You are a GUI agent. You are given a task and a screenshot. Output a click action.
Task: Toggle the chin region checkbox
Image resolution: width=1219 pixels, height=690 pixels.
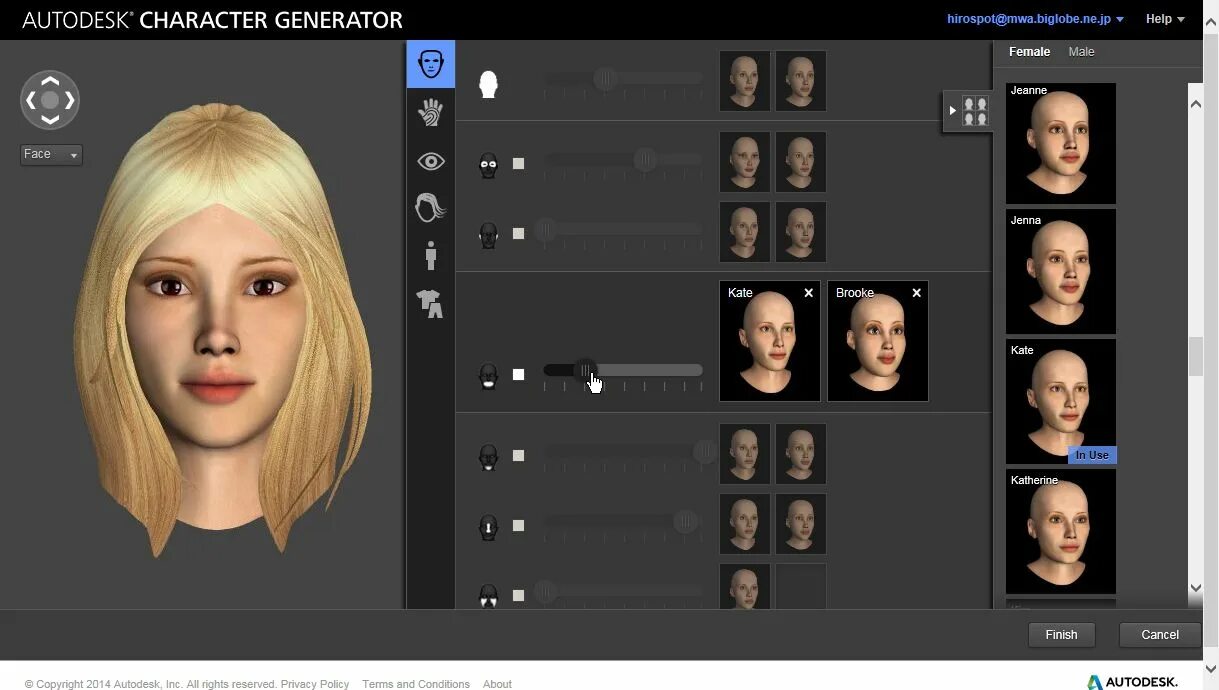tap(518, 455)
